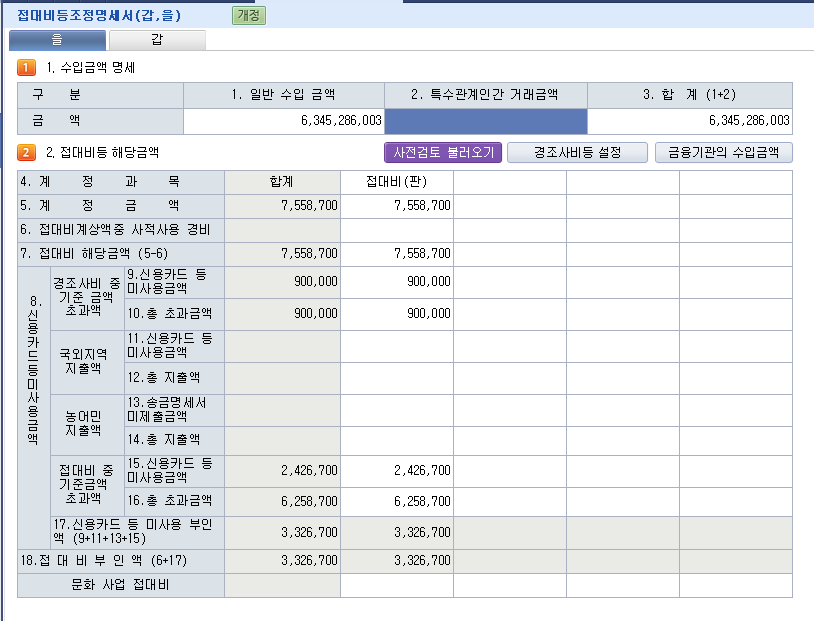Click 금융기관의 수입금액 button
Image resolution: width=814 pixels, height=621 pixels.
[724, 152]
